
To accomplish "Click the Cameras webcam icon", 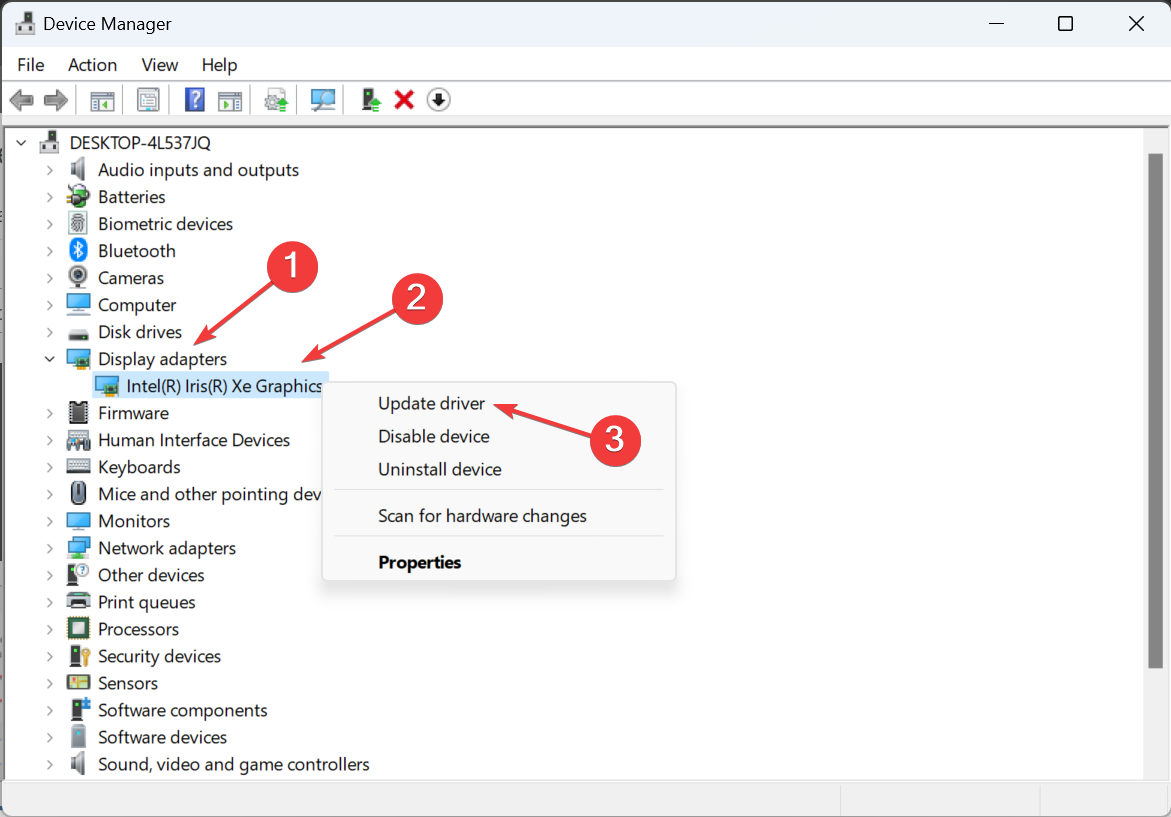I will [78, 277].
